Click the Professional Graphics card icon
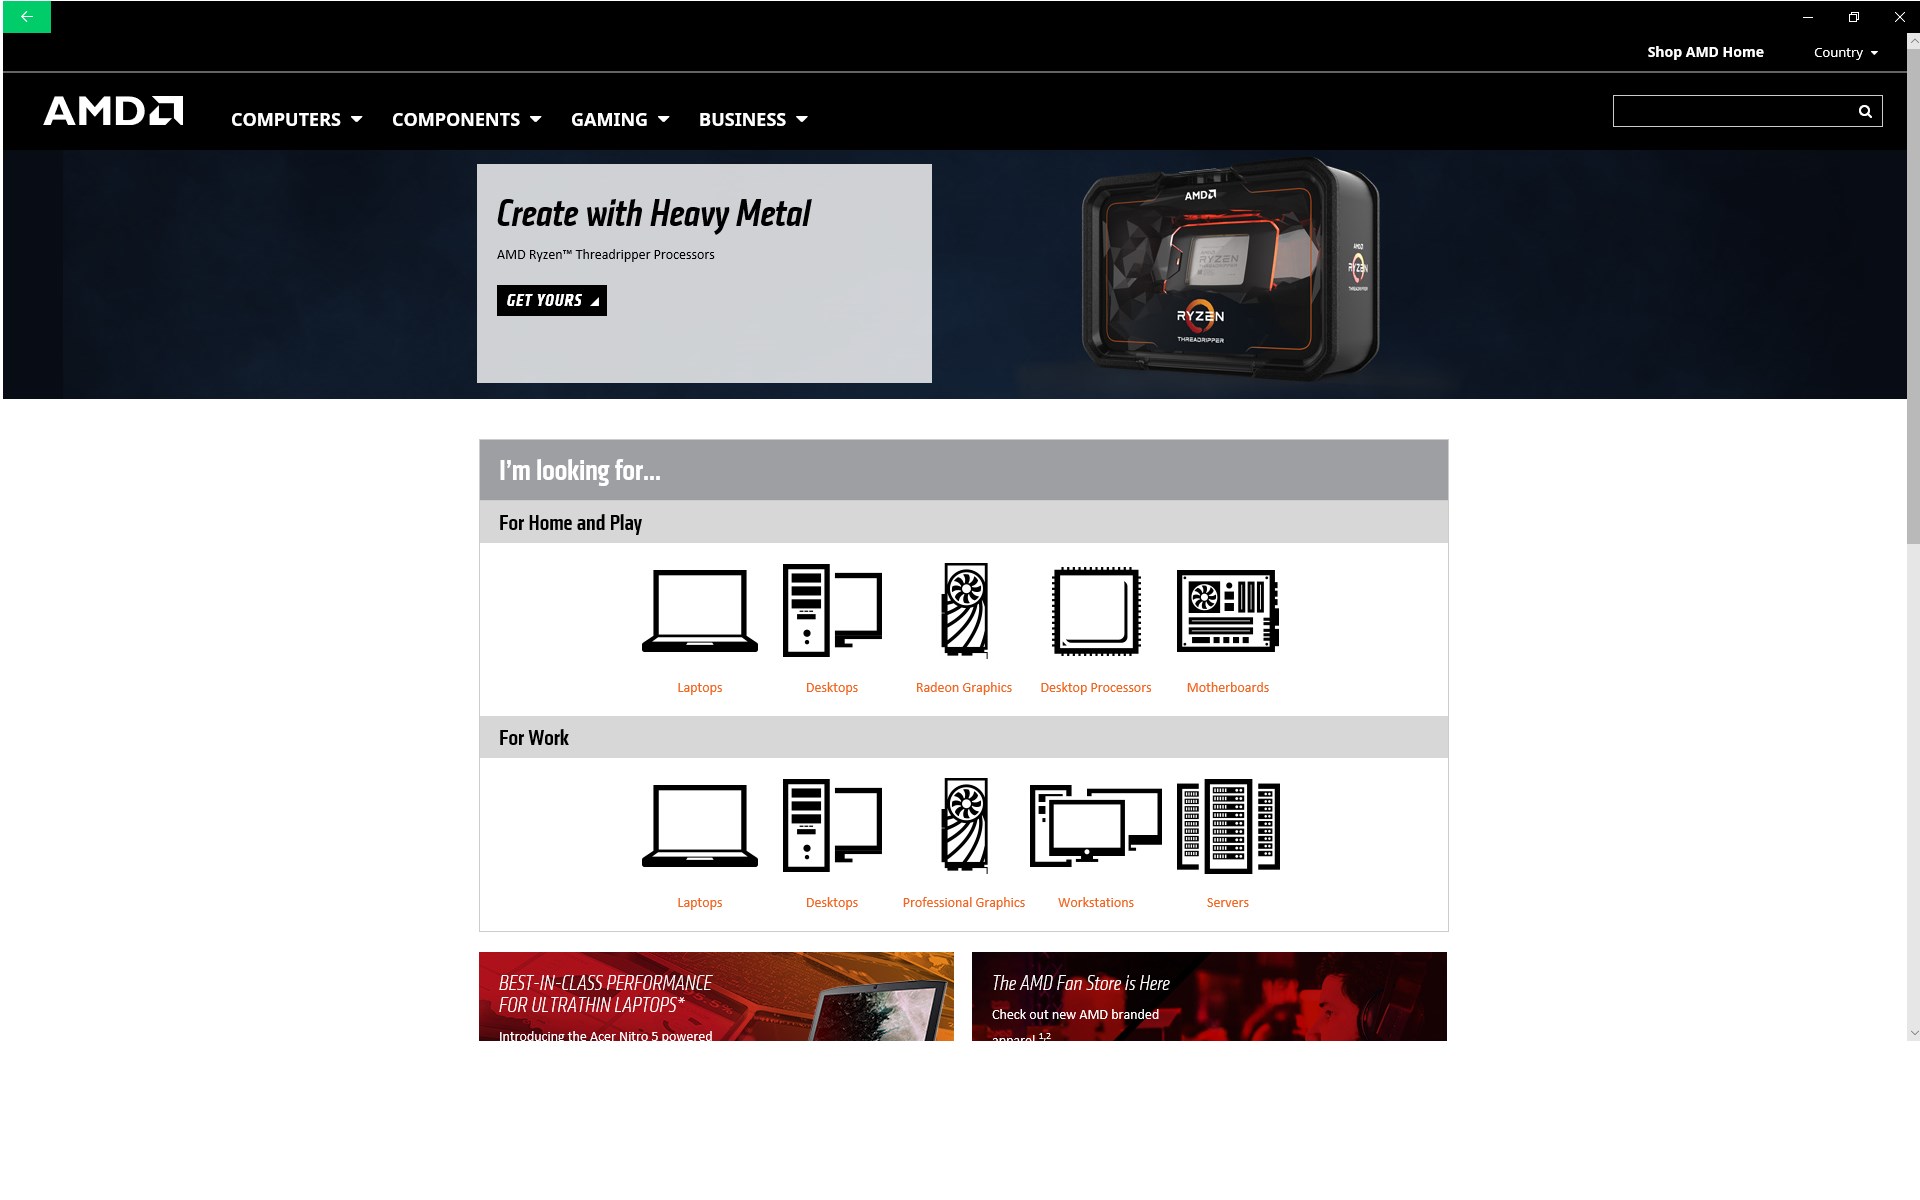 (964, 826)
